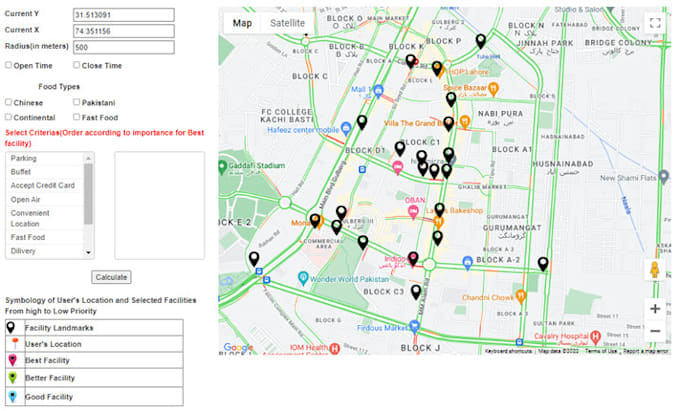This screenshot has width=680, height=411.
Task: Click Hafeez center mobile shop icon
Action: (x=346, y=128)
